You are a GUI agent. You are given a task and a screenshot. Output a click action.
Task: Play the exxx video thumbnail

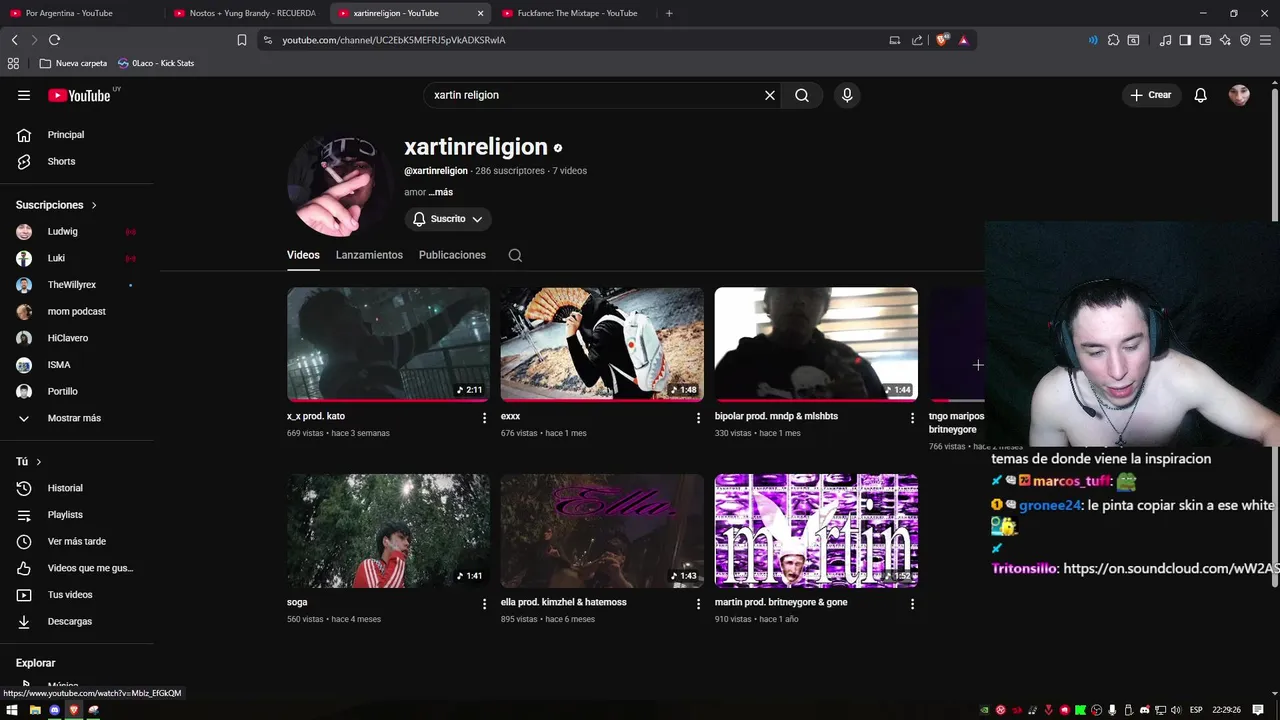tap(602, 344)
